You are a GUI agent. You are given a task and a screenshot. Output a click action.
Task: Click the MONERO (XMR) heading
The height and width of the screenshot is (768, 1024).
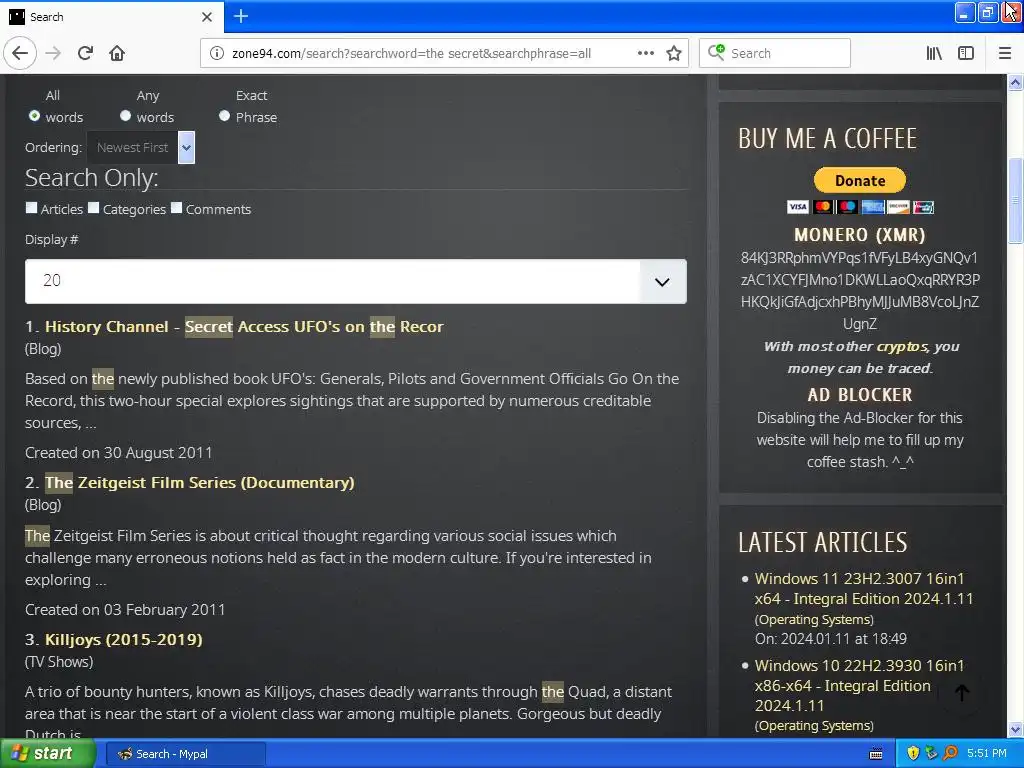point(859,234)
